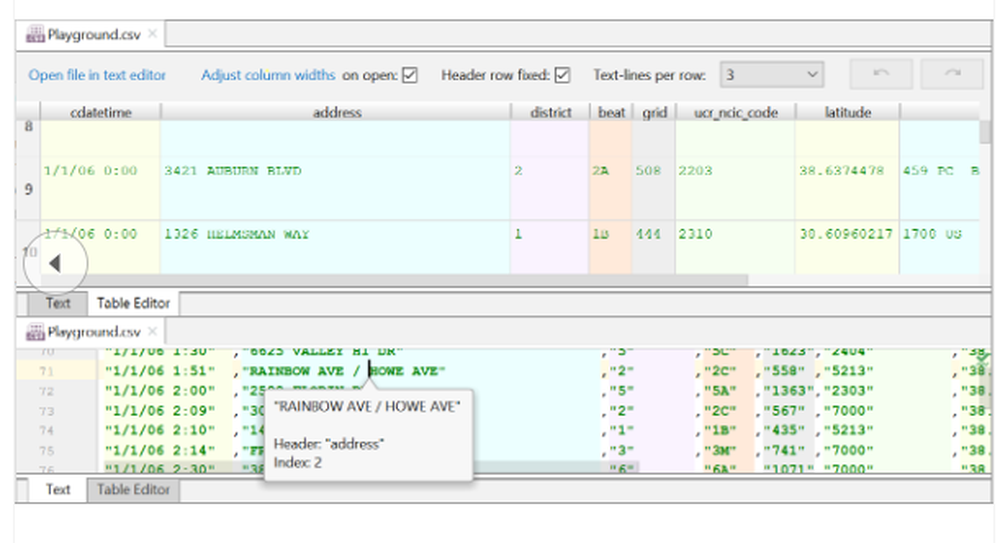Click vertical scrollbar of table editor

tap(985, 132)
